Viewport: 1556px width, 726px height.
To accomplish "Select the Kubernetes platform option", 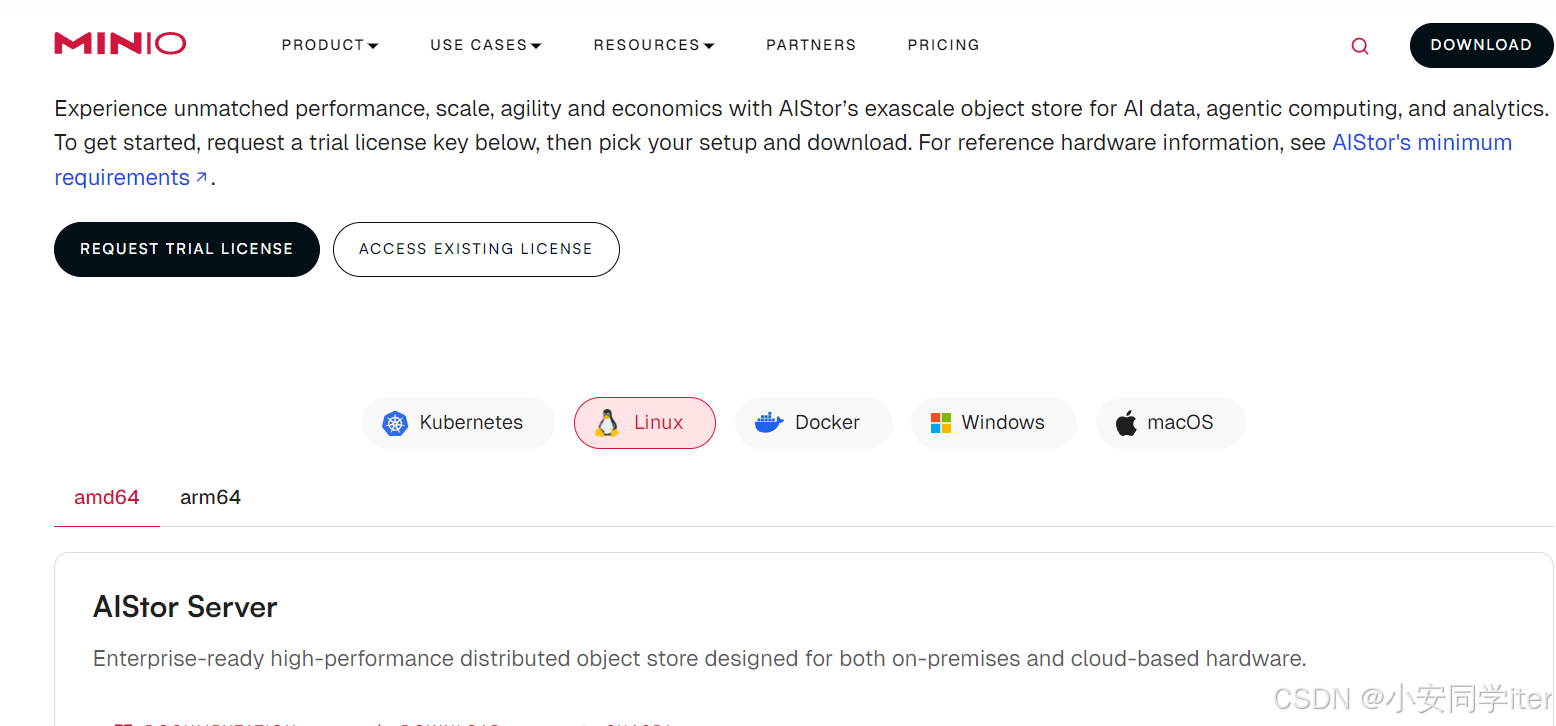I will [x=458, y=423].
